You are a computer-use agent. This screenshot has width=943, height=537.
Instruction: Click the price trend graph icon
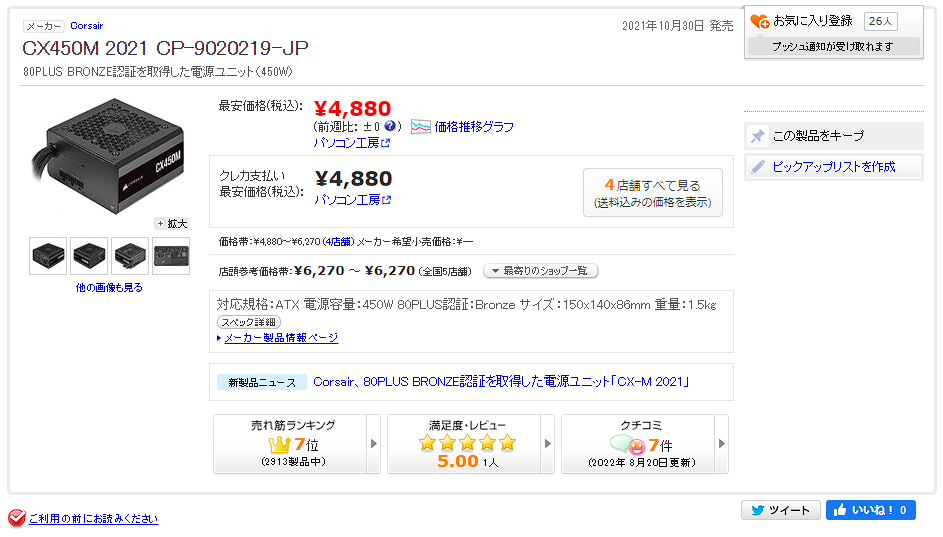coord(421,127)
